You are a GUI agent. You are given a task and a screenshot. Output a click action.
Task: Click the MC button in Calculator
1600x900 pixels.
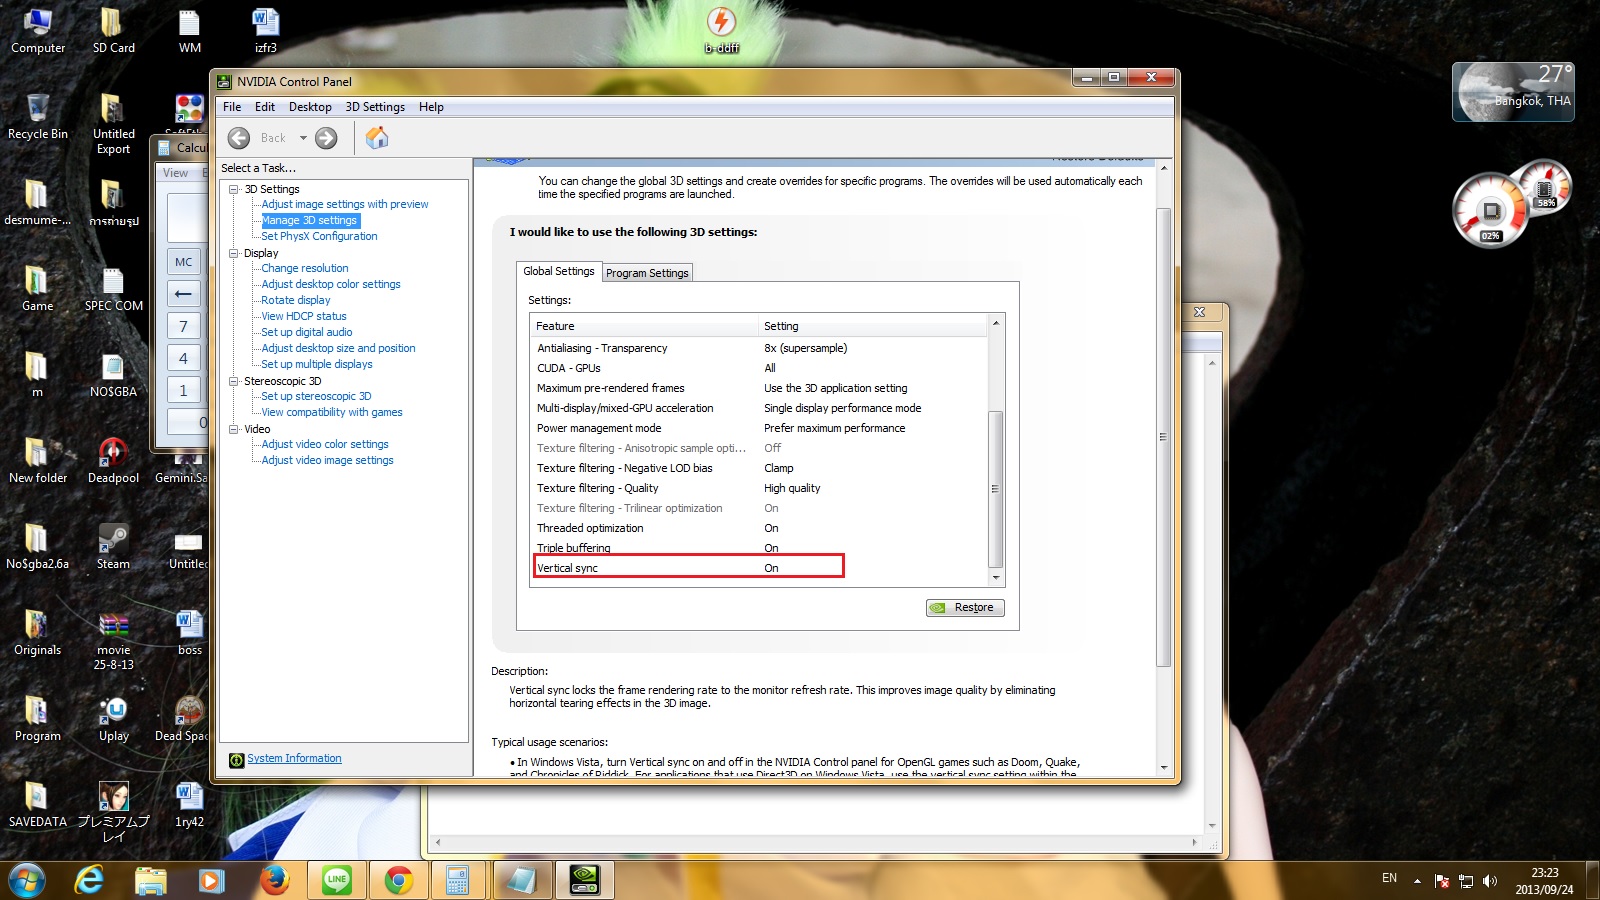(184, 262)
